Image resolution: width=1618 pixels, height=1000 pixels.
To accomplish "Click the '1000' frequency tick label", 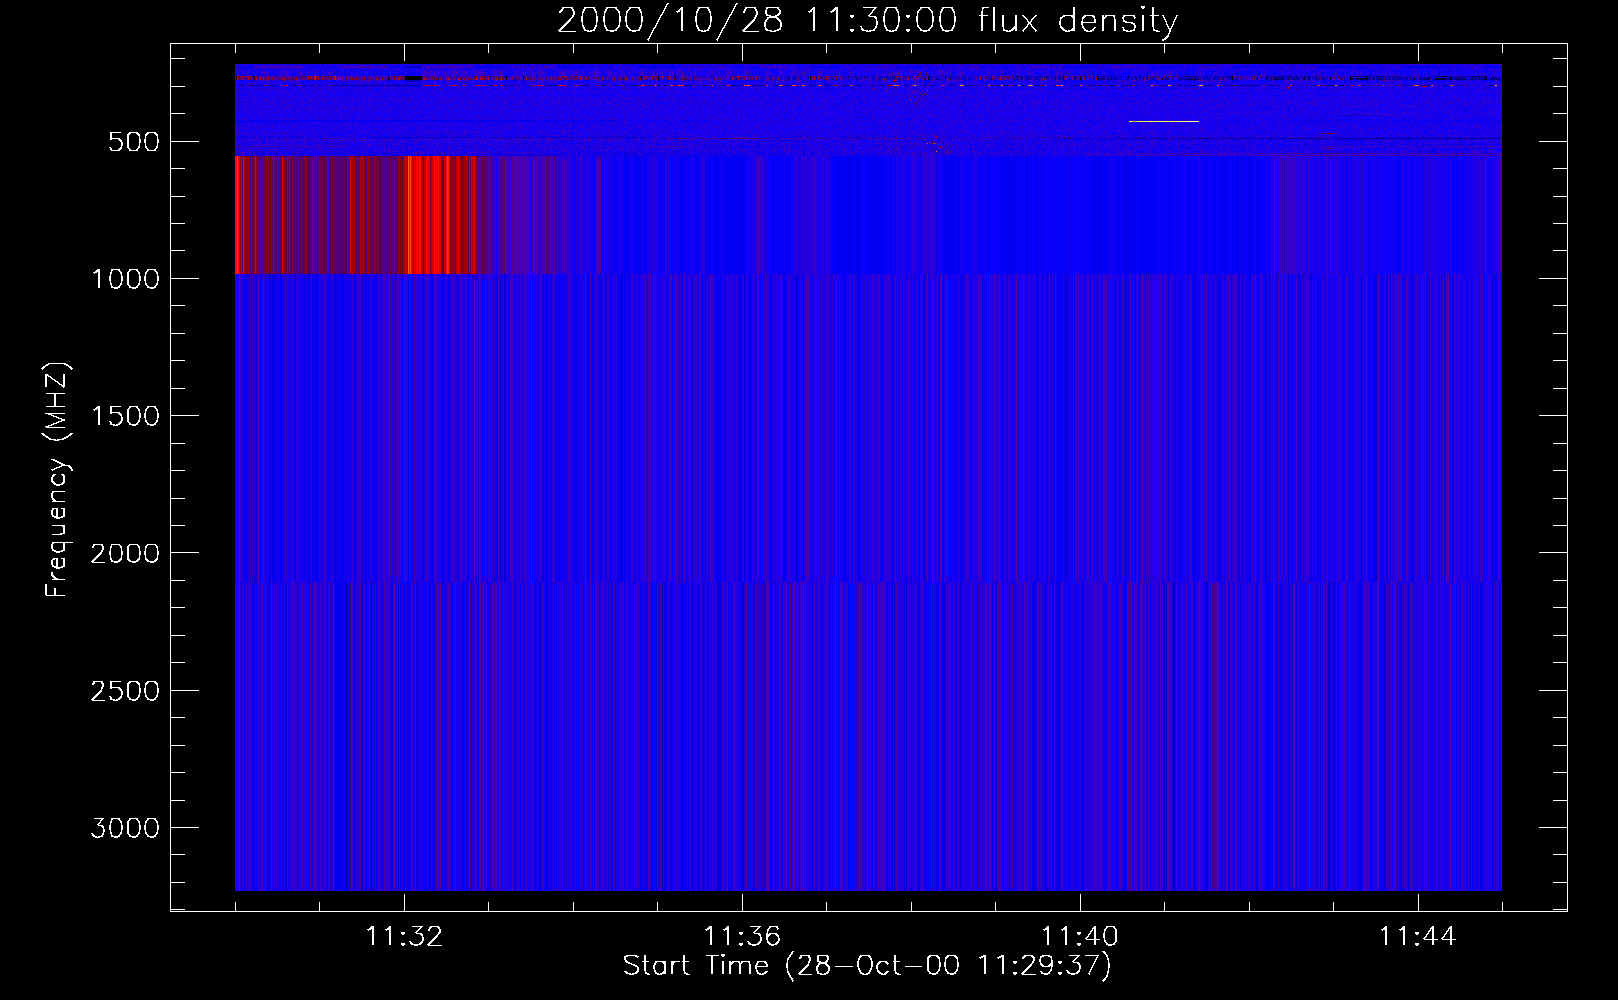I will coord(125,279).
